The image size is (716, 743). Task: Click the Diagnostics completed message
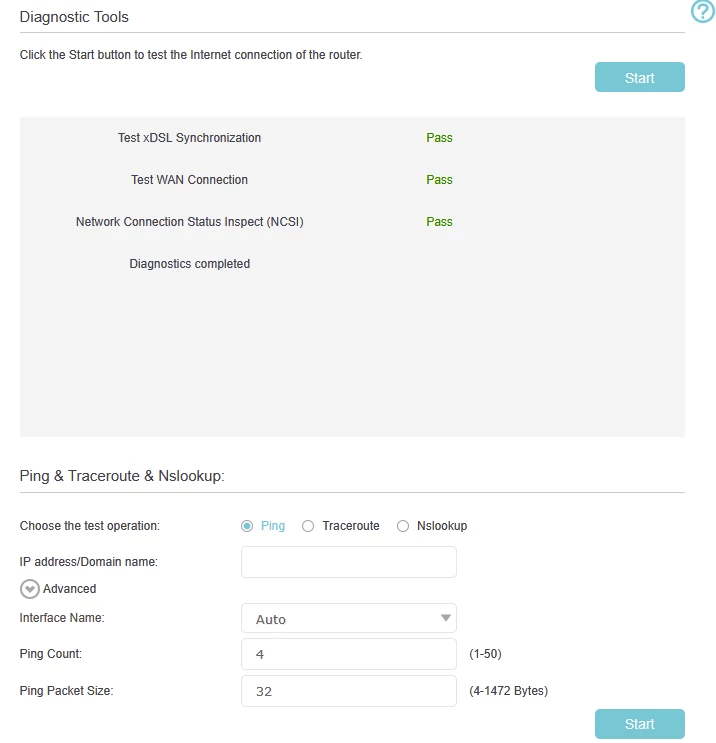click(x=189, y=264)
